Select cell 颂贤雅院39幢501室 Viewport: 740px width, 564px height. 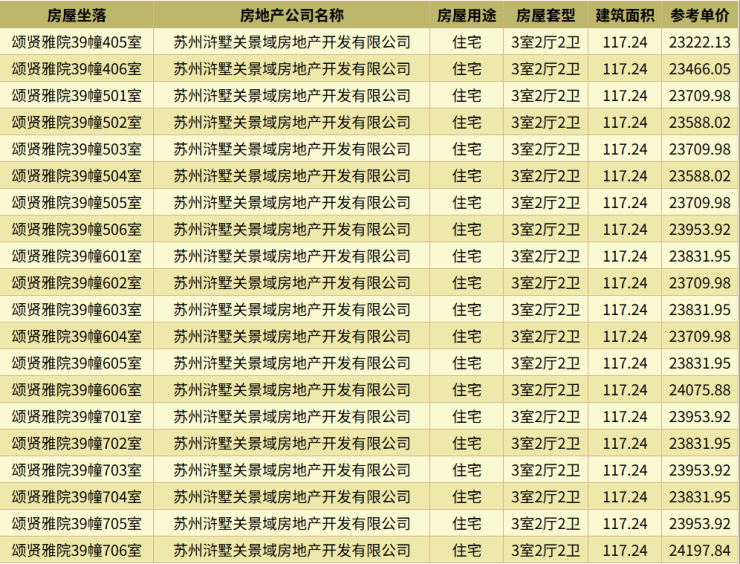76,96
